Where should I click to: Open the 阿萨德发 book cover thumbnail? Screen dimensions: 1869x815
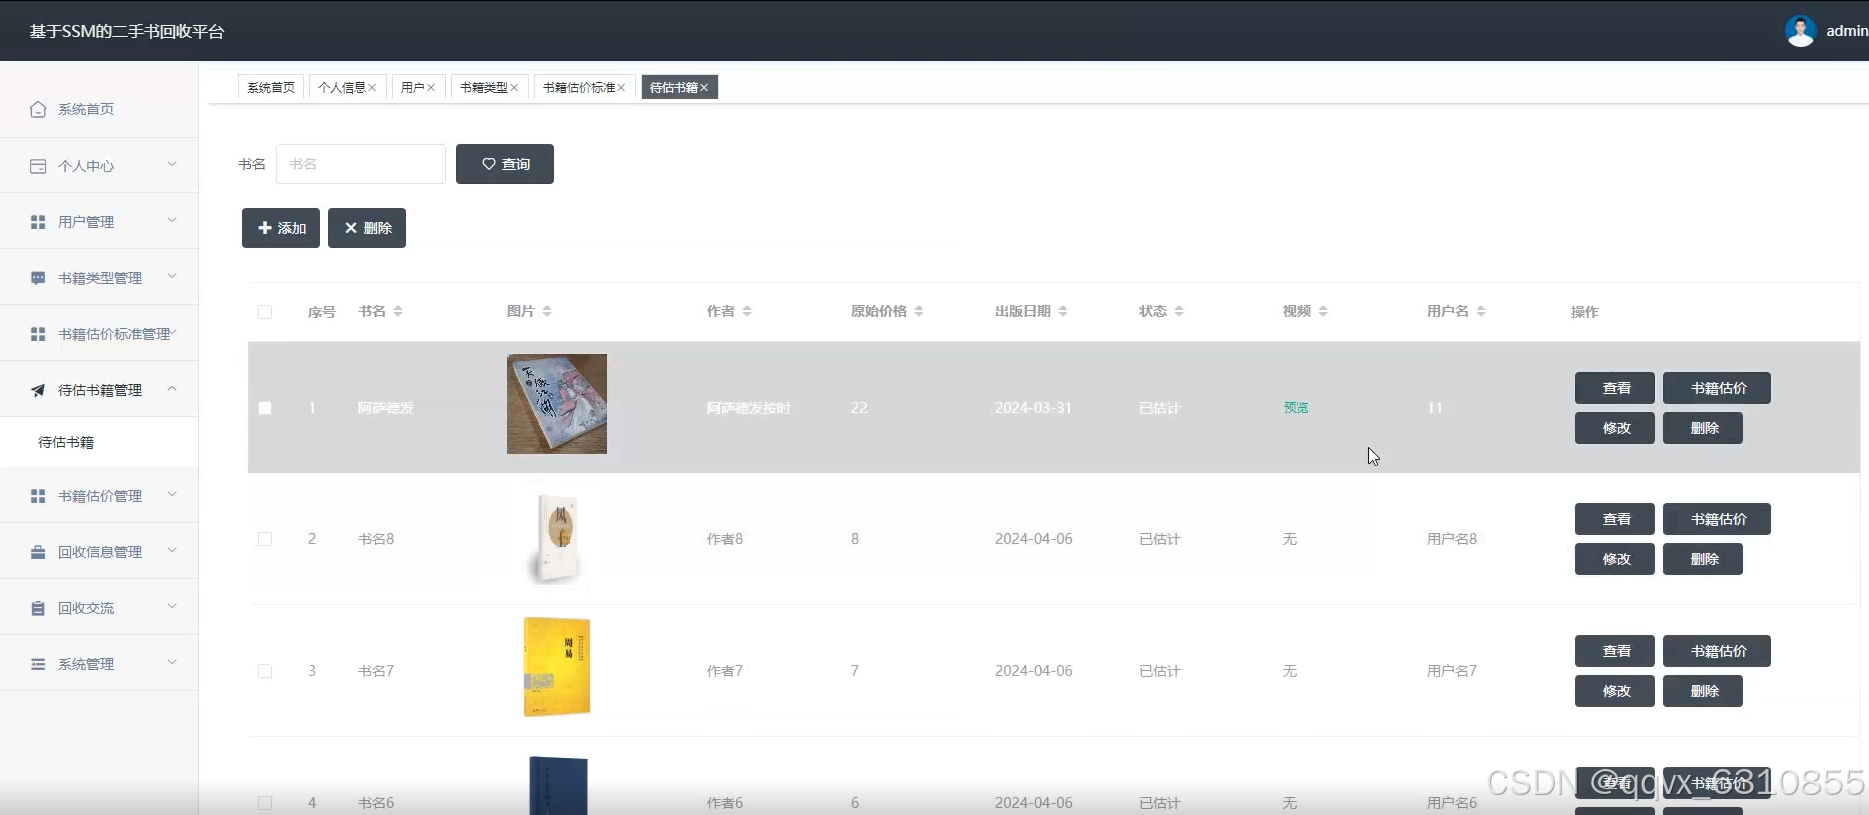(x=557, y=404)
